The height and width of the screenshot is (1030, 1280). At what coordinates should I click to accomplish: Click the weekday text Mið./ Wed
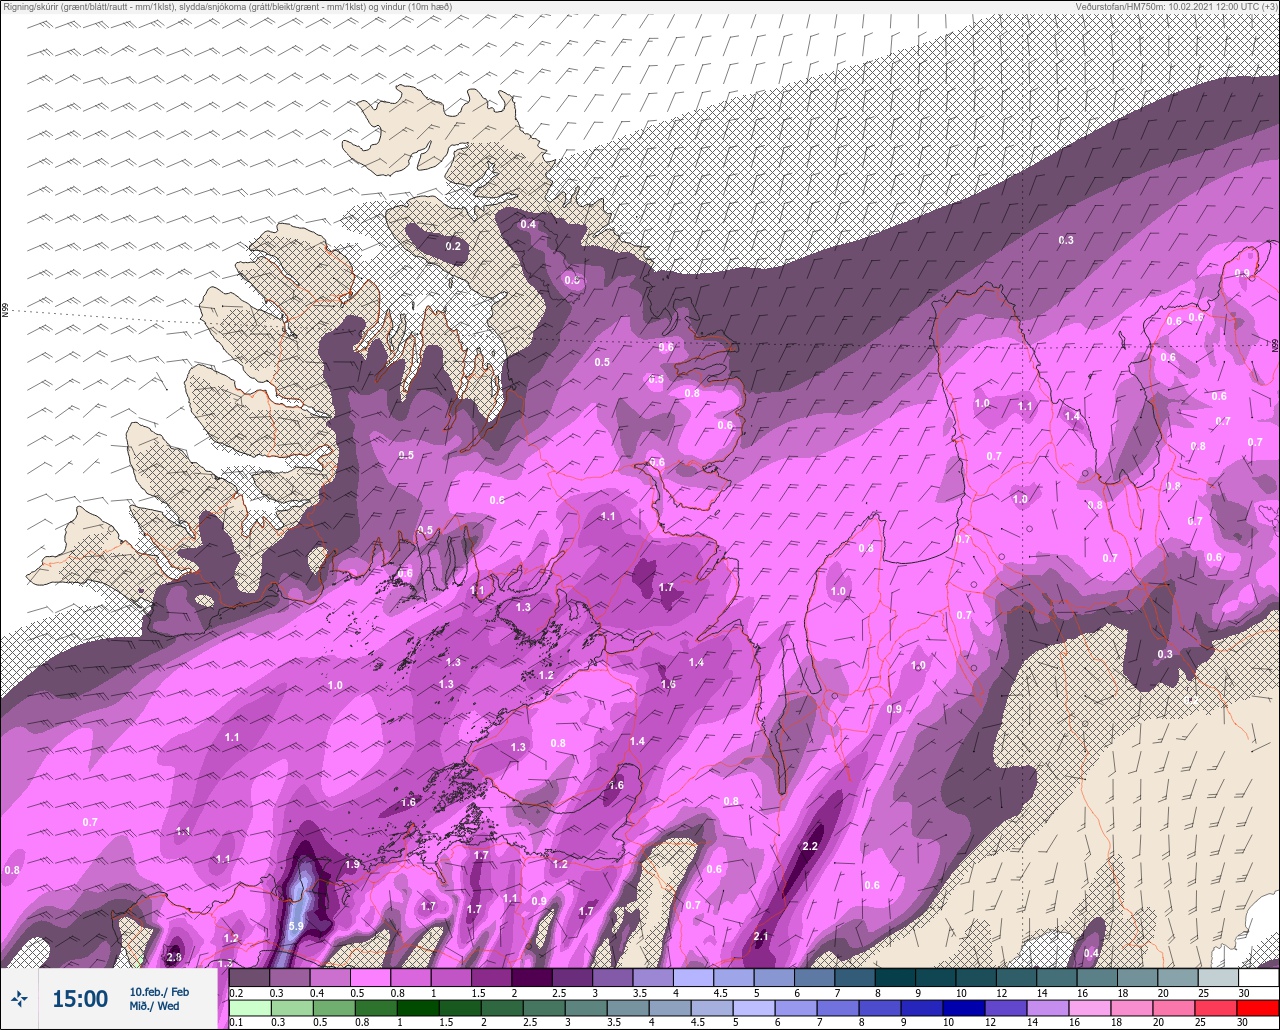point(154,1006)
